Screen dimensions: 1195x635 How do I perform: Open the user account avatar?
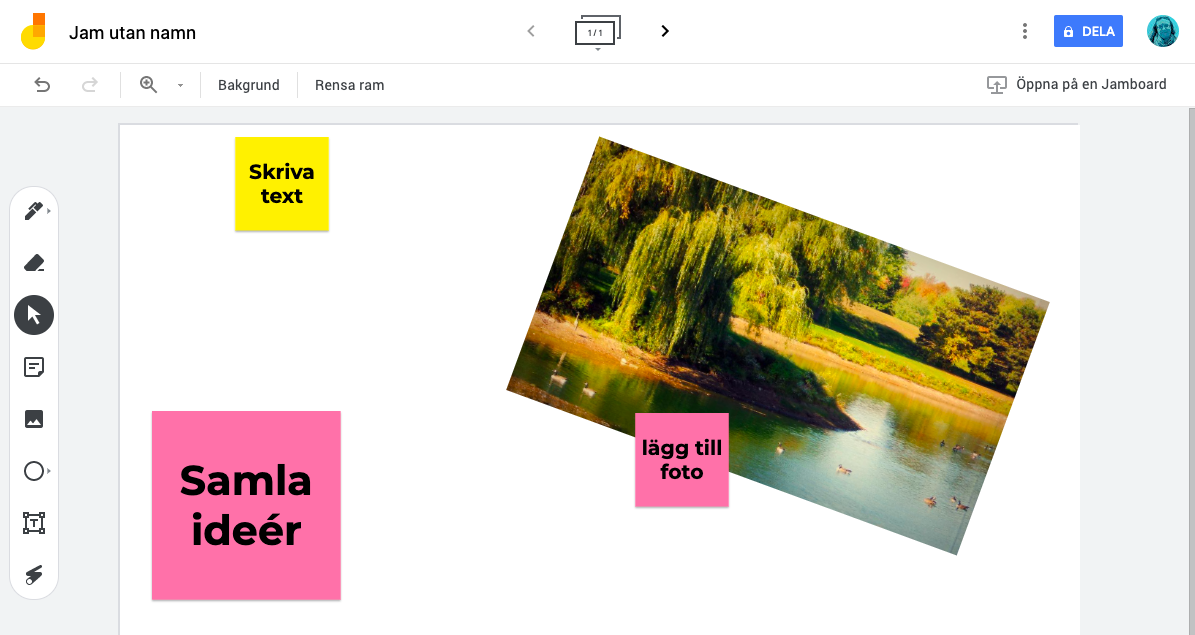click(x=1162, y=31)
